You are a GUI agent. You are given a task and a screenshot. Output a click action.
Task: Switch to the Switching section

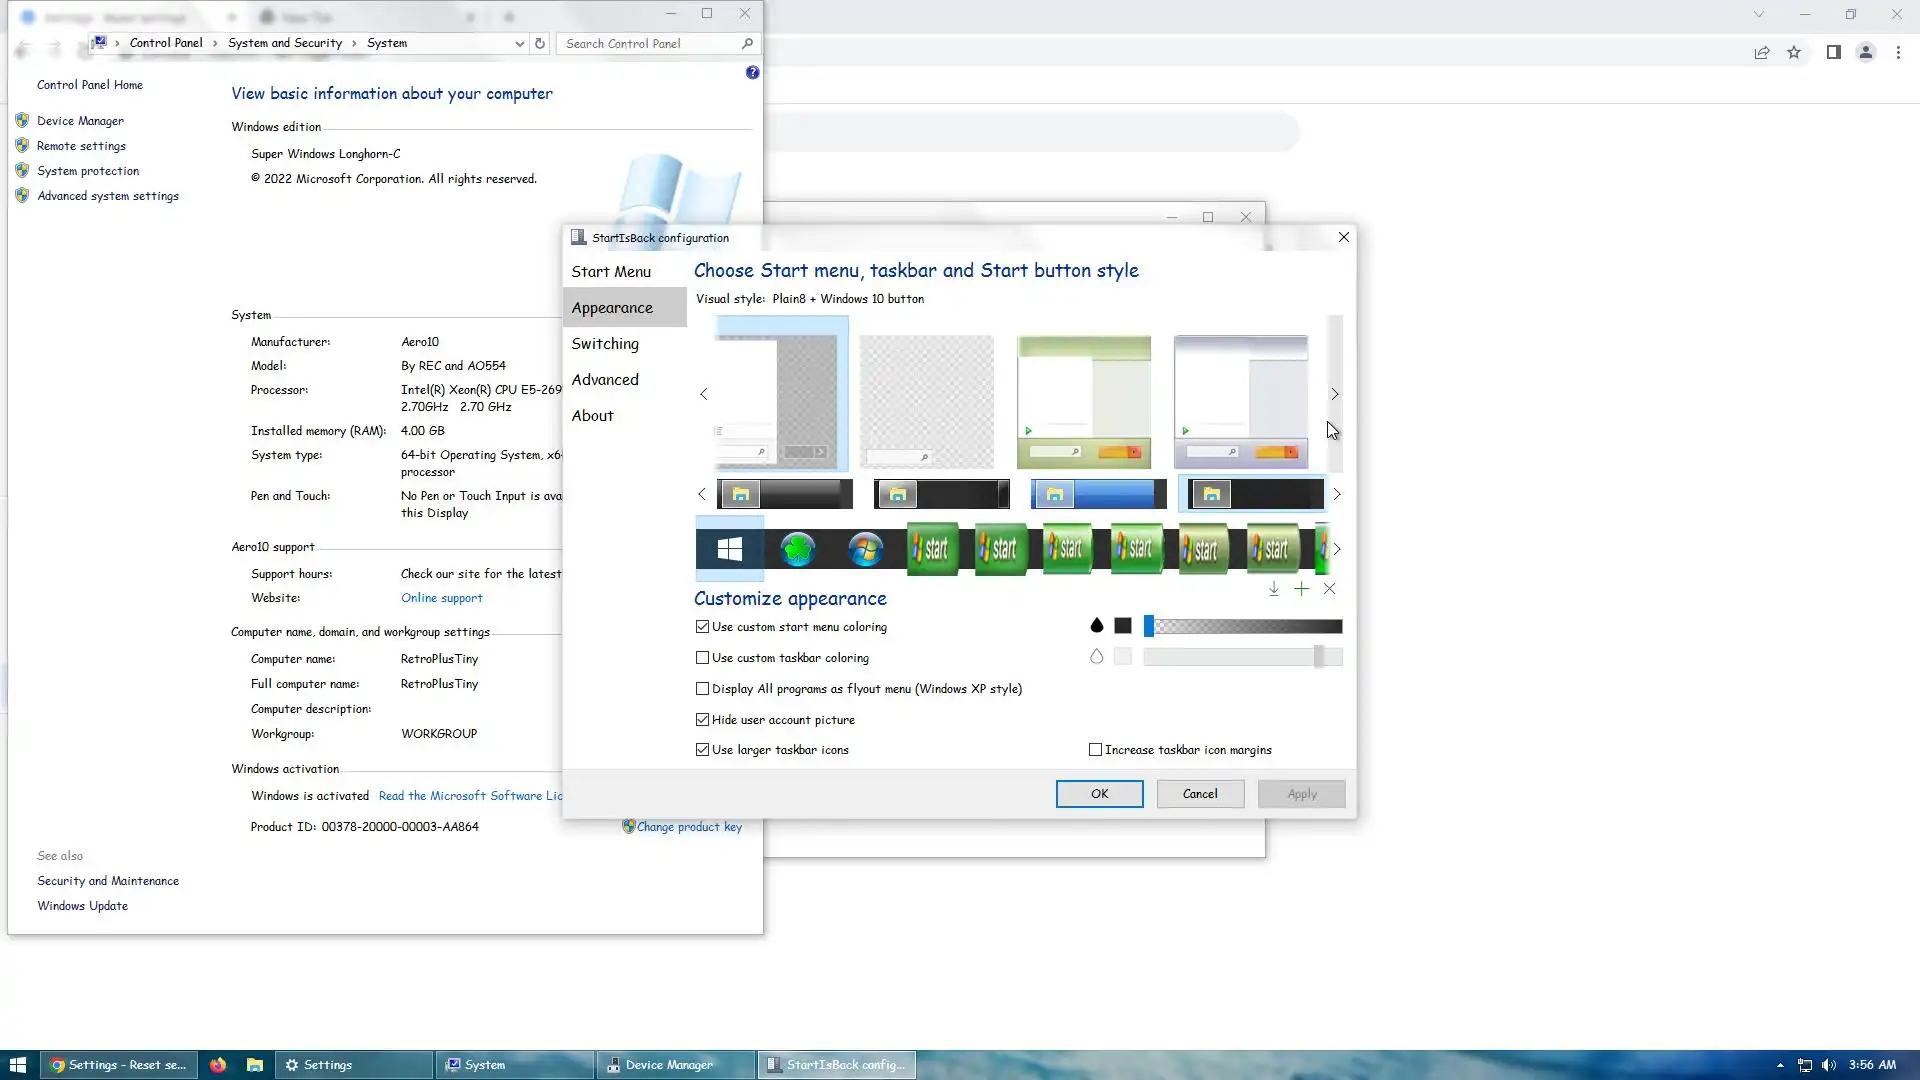tap(605, 344)
